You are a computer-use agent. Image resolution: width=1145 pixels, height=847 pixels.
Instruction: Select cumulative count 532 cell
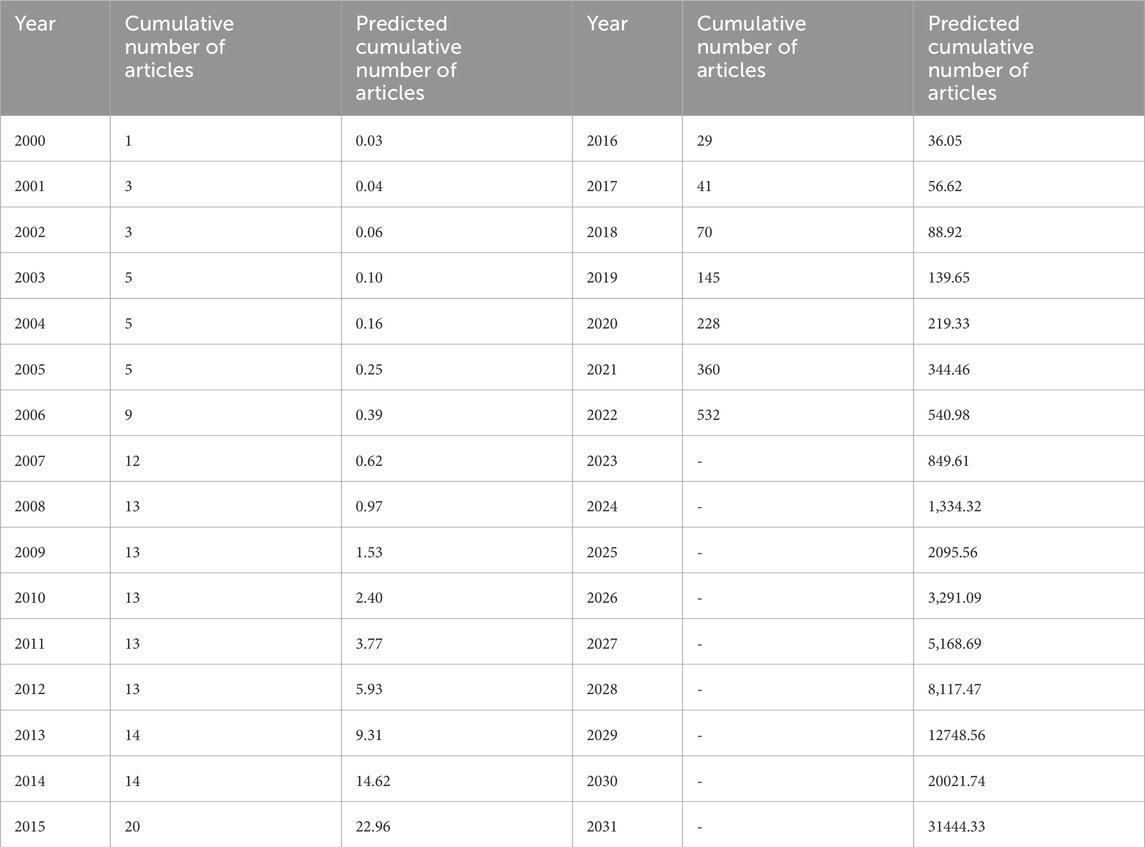(708, 415)
